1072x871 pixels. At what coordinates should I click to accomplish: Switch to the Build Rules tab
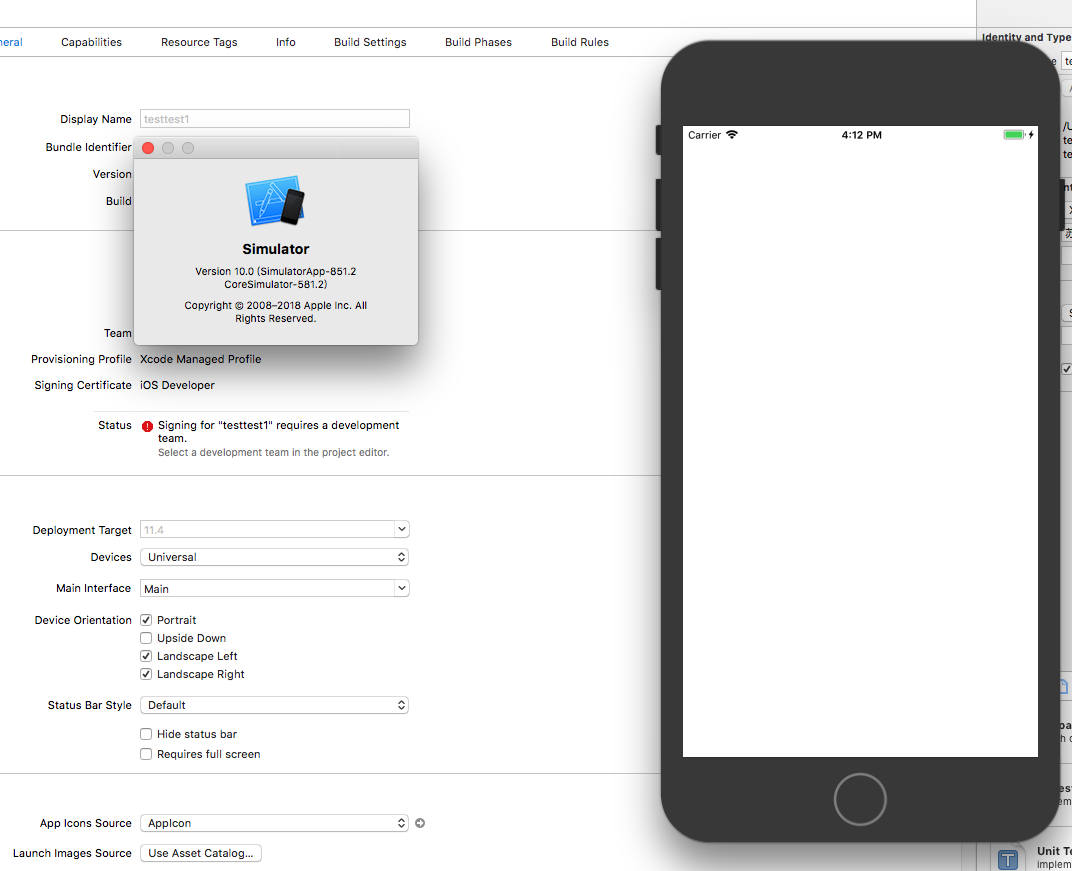580,42
